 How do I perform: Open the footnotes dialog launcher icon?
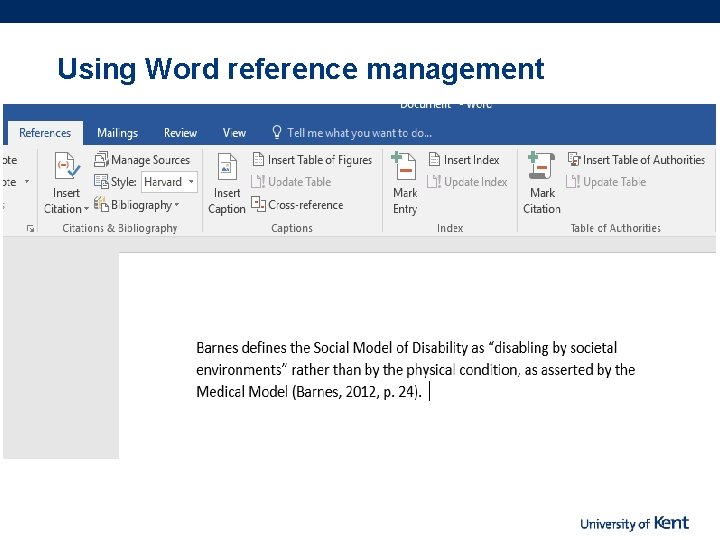click(30, 228)
